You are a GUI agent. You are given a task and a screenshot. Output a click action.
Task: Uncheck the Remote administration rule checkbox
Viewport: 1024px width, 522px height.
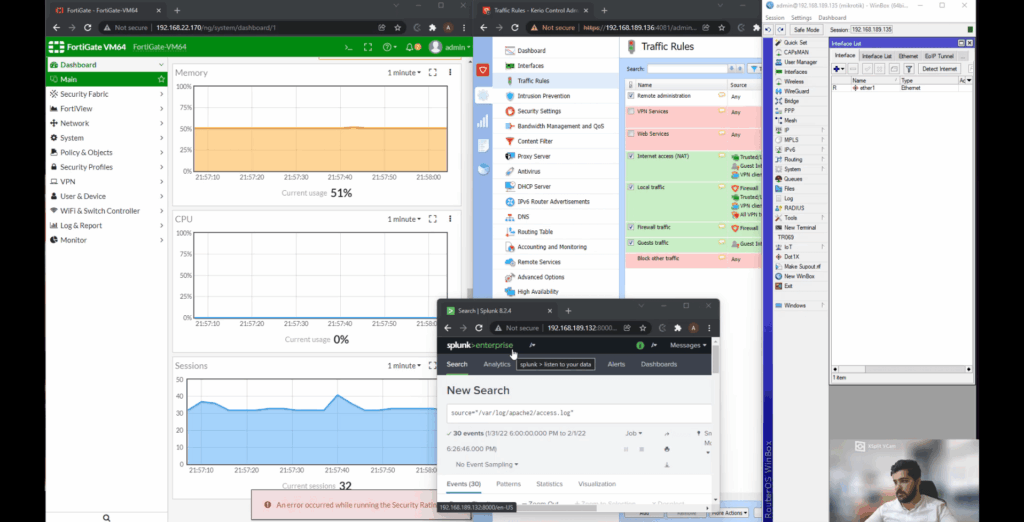pos(631,95)
